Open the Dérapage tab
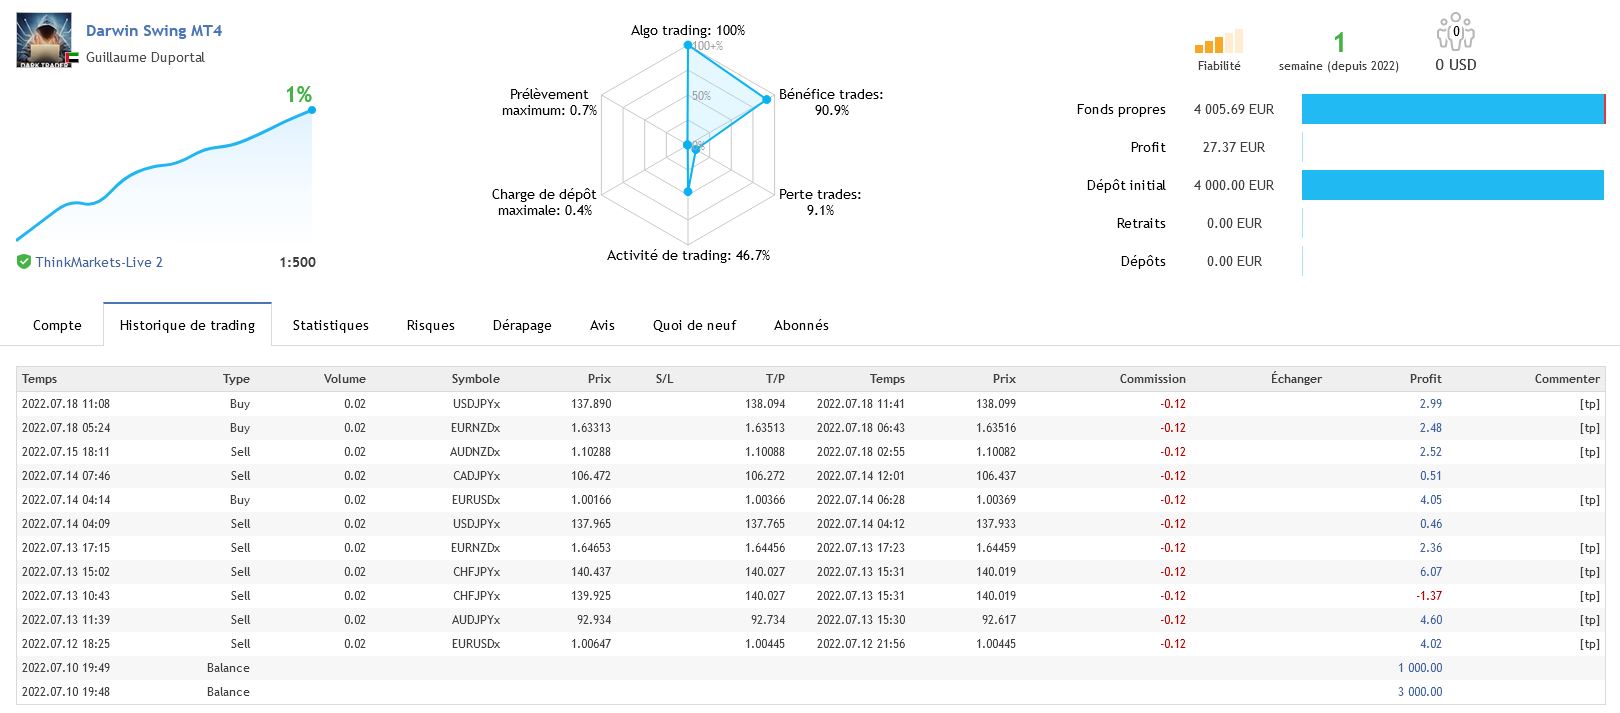 point(522,325)
